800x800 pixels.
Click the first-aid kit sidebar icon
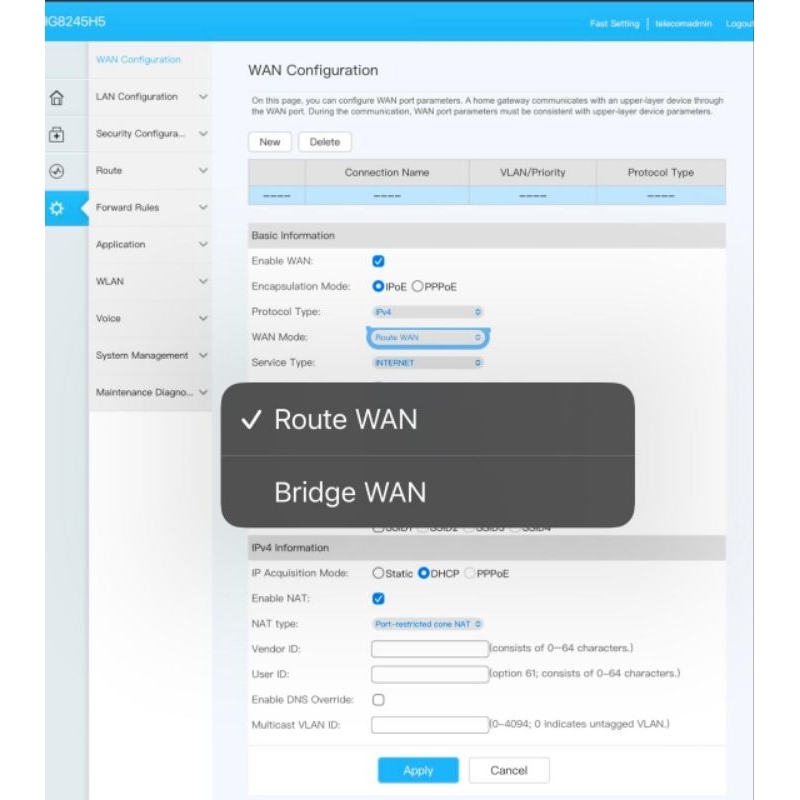coord(57,135)
